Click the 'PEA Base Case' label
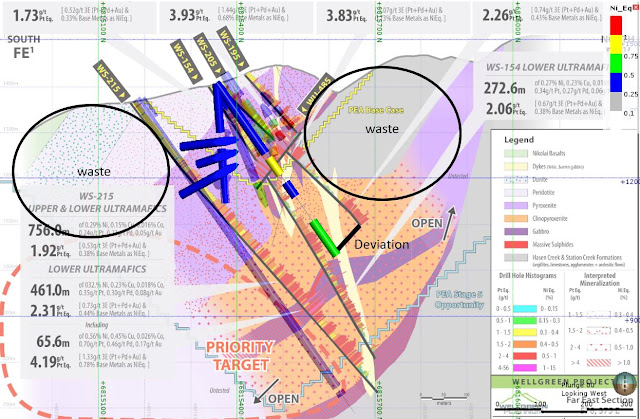Screen dimensions: 640x419 (x=376, y=110)
